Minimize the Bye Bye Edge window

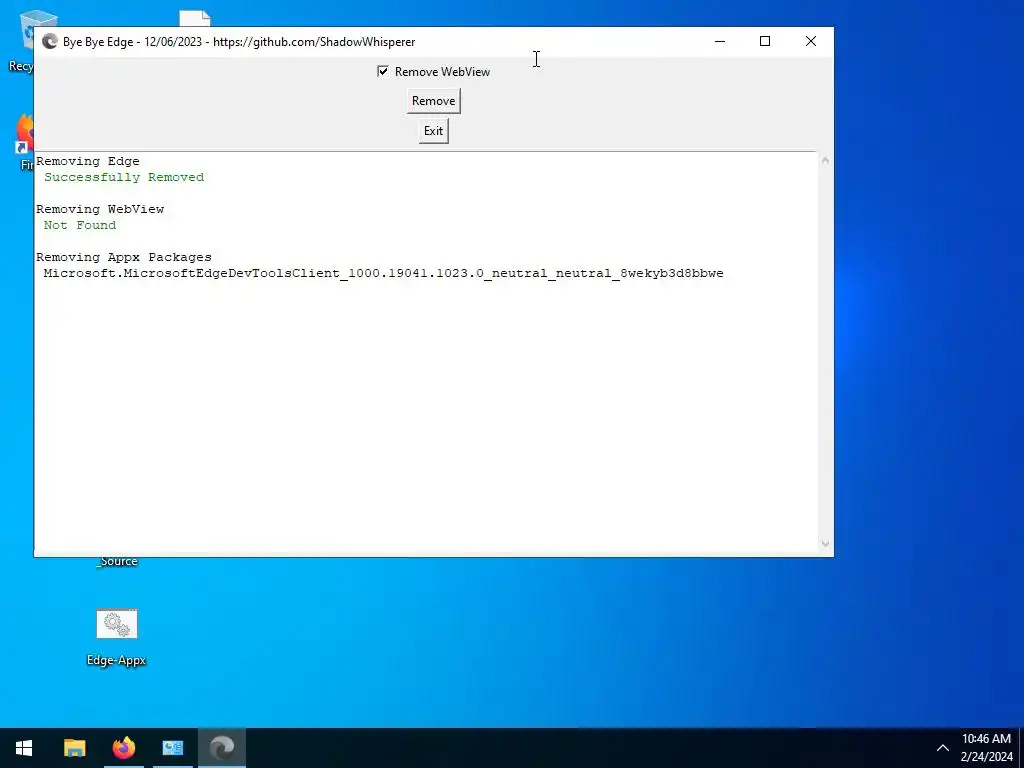tap(720, 41)
